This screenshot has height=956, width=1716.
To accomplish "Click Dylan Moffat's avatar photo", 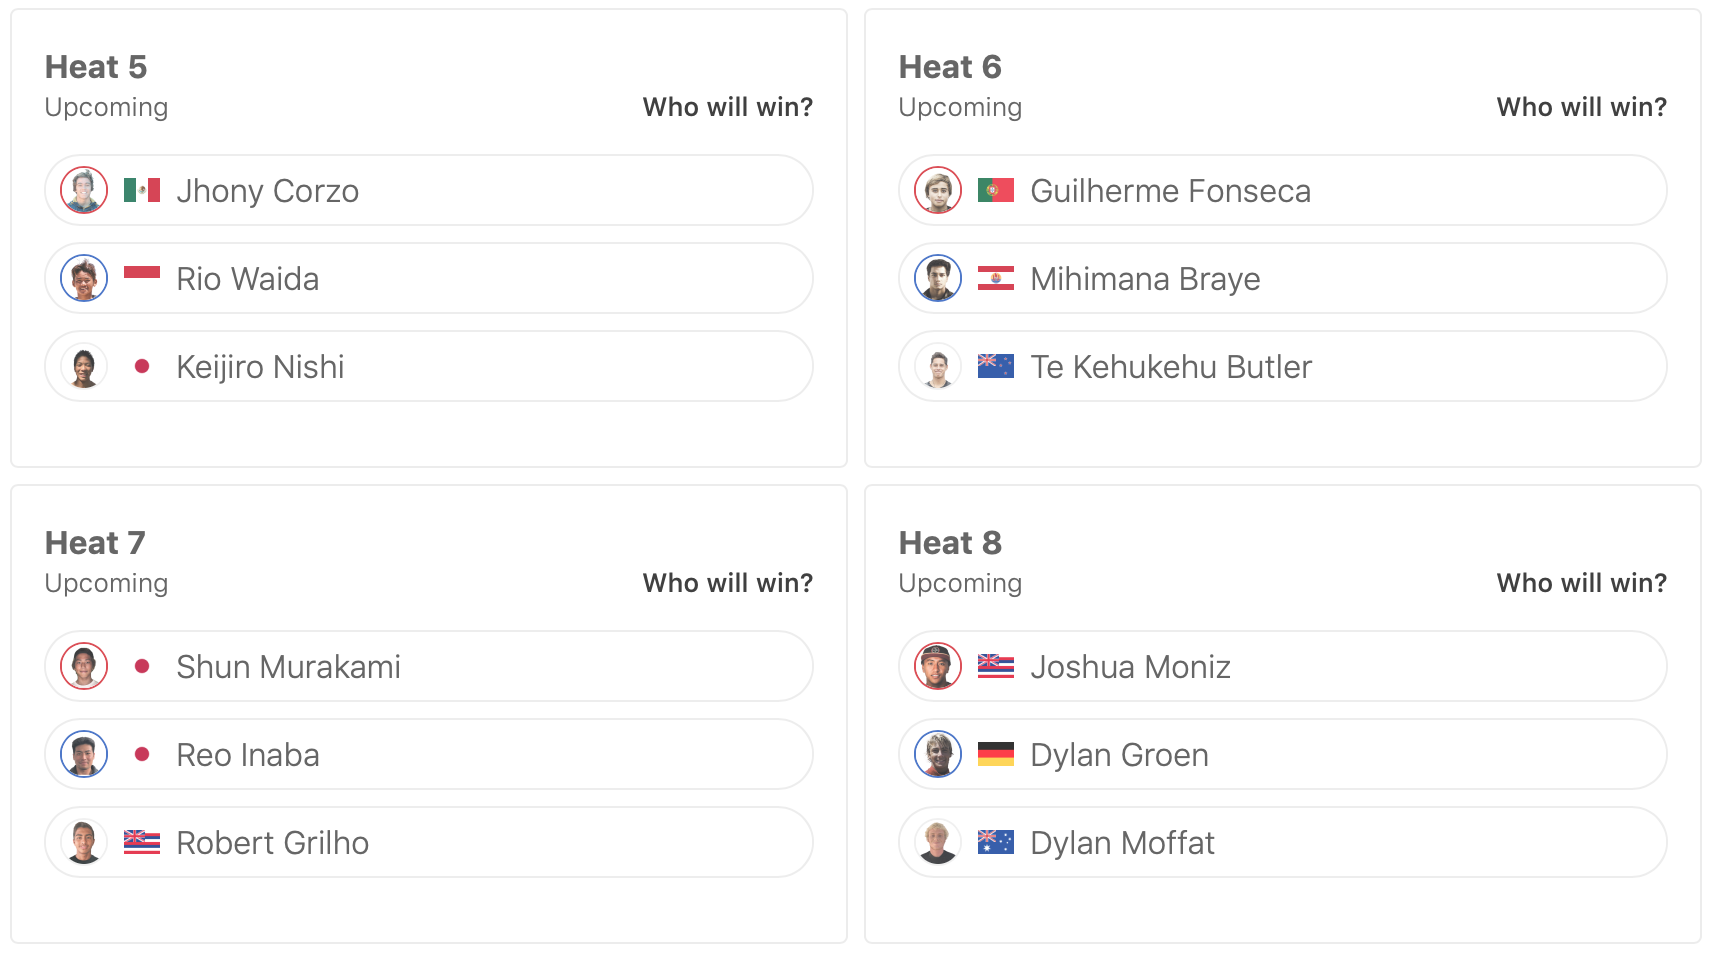I will [938, 842].
